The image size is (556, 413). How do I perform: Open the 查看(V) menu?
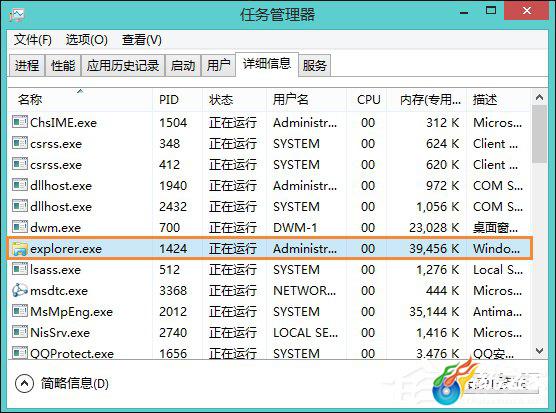click(141, 40)
